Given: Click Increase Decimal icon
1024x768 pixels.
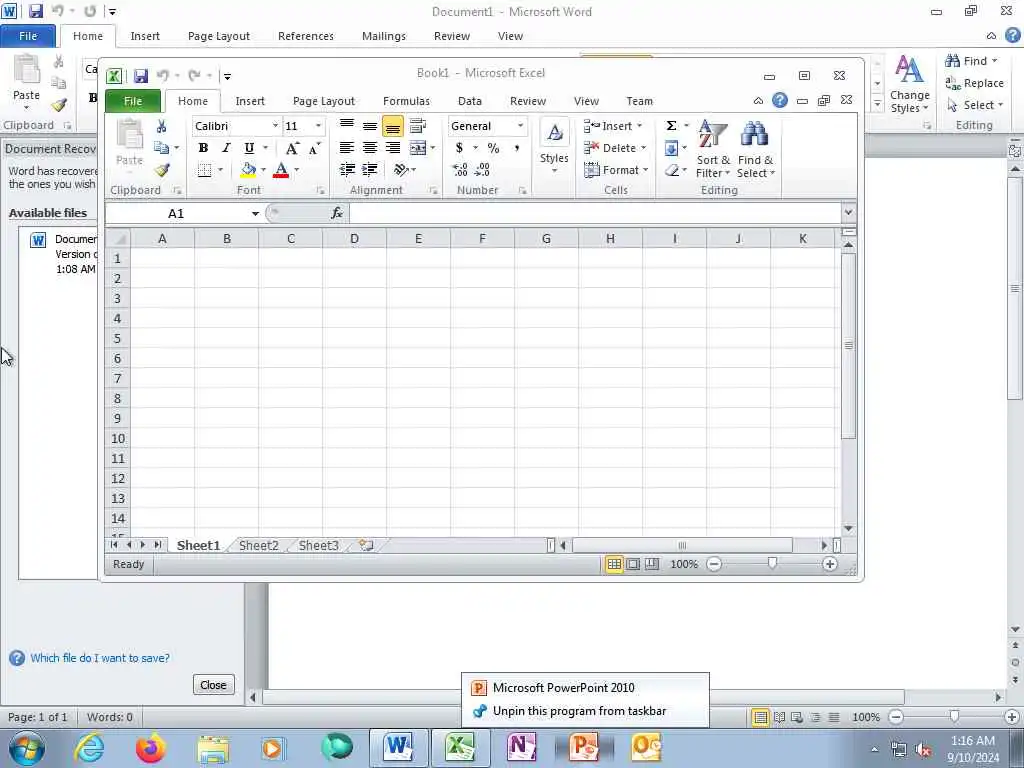Looking at the screenshot, I should click(x=460, y=170).
